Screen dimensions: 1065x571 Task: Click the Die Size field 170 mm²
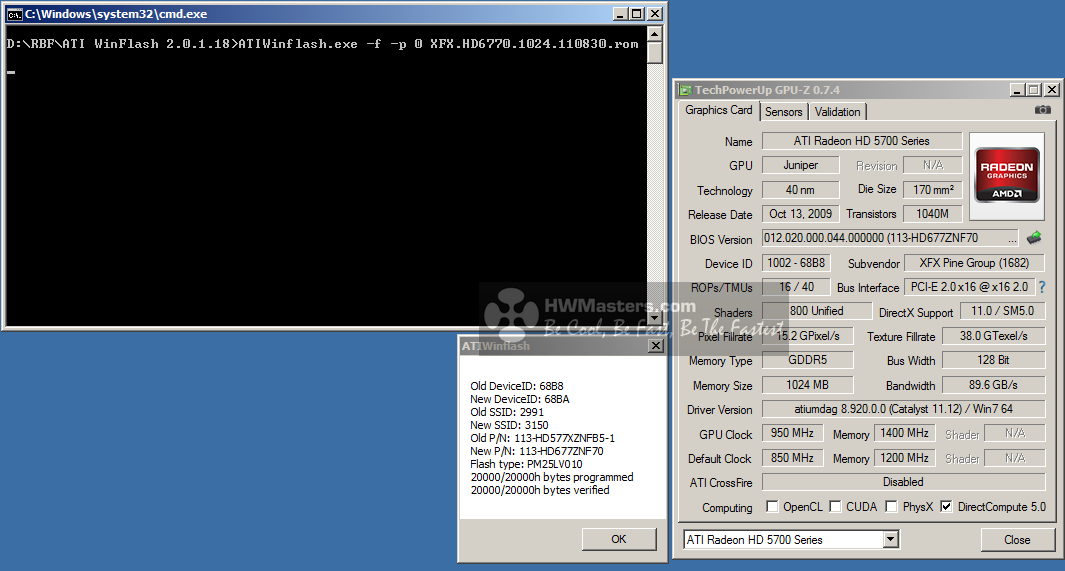(933, 189)
